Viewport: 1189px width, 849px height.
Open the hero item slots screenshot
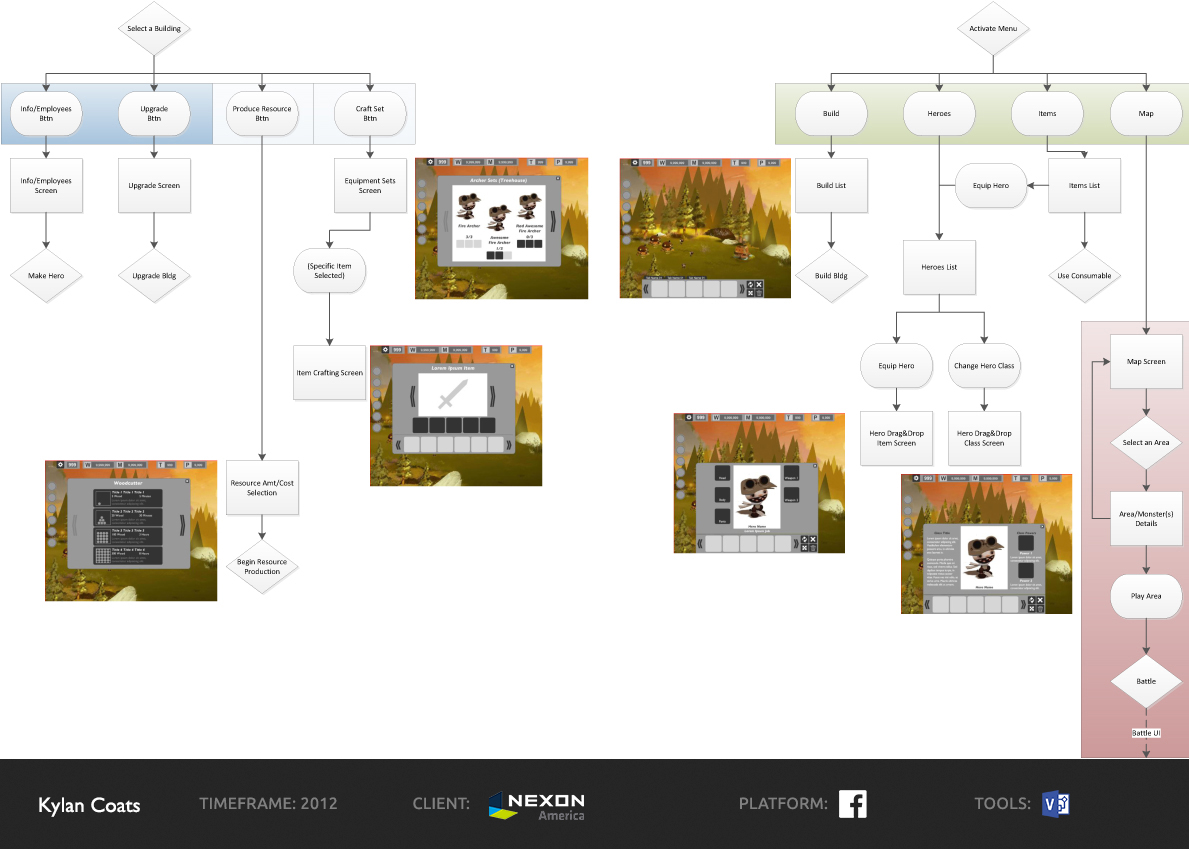coord(759,483)
